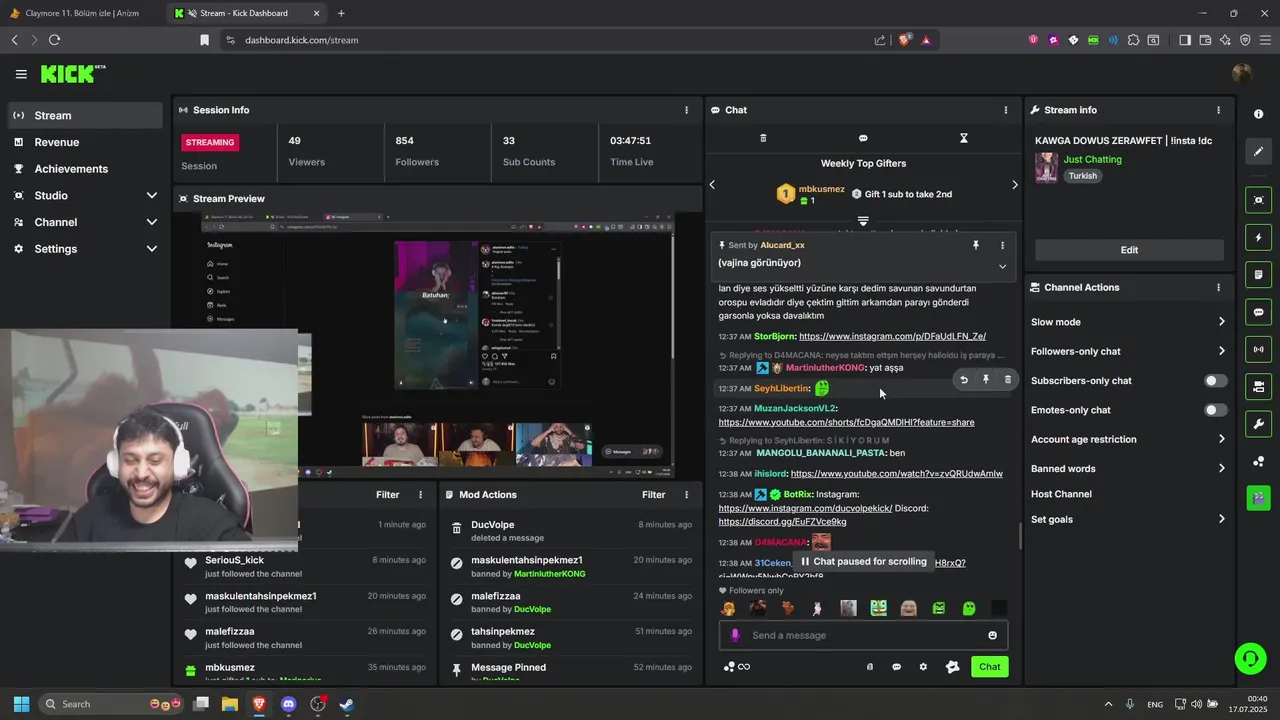The height and width of the screenshot is (720, 1280).
Task: Click the green clapperboard icon in right rail
Action: pos(1258,497)
